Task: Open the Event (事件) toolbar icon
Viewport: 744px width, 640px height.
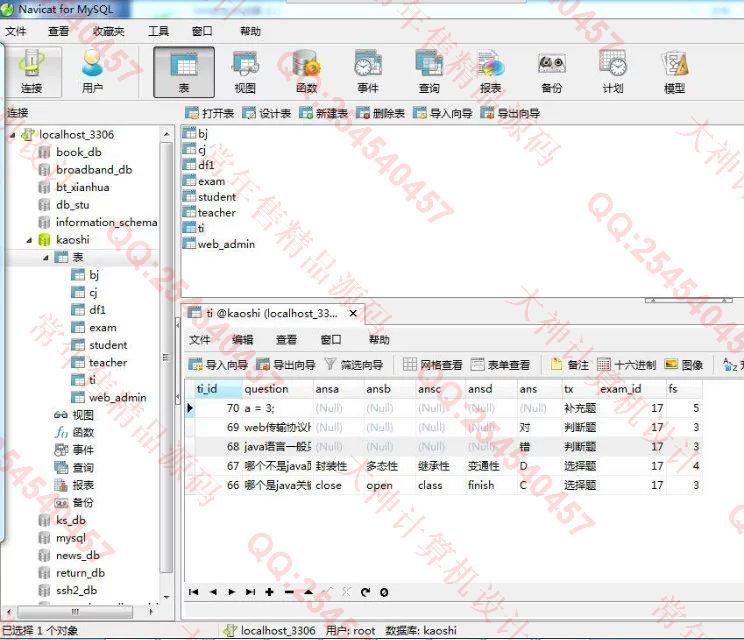Action: click(x=368, y=72)
